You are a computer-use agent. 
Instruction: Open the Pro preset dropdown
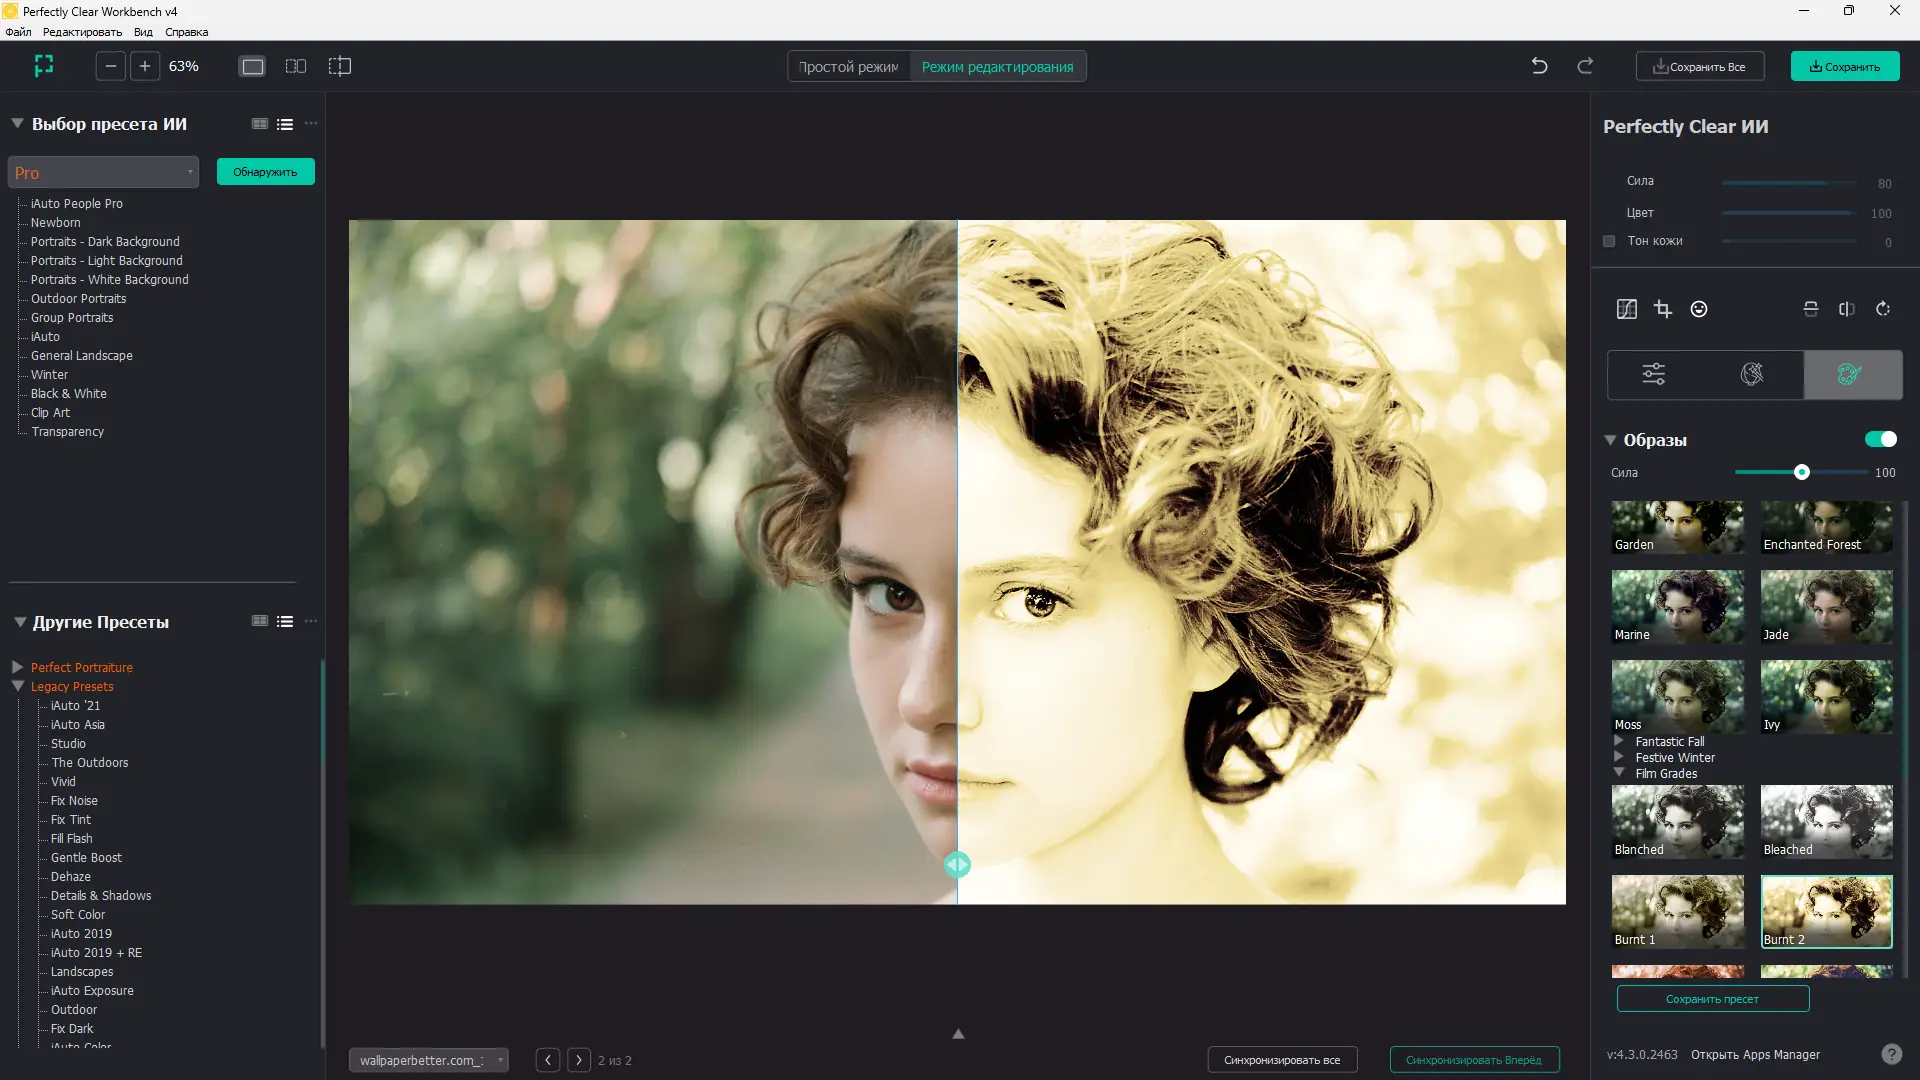[103, 172]
